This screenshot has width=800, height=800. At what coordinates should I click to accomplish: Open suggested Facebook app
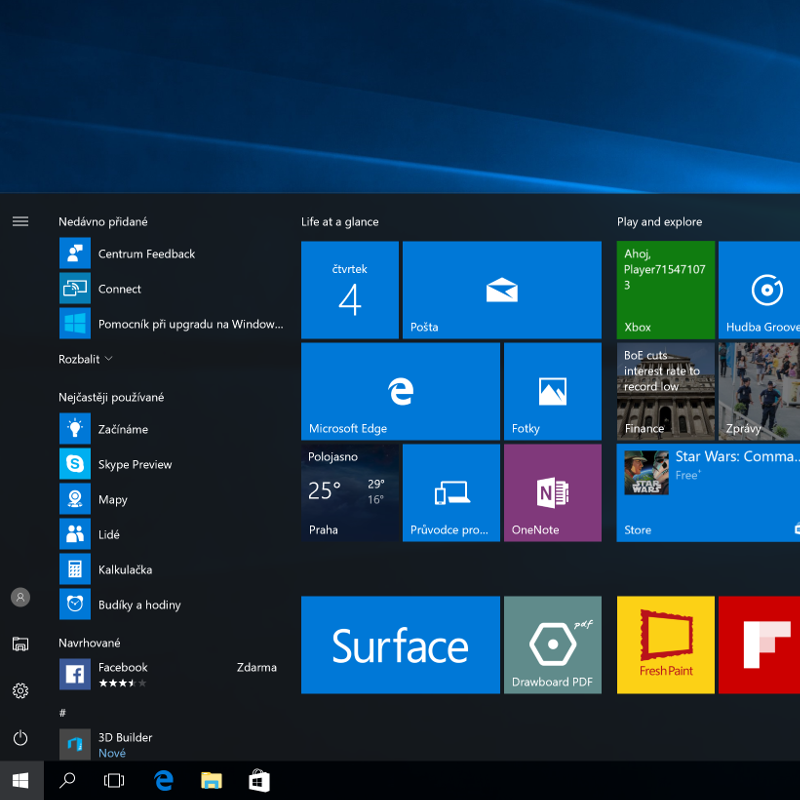pos(171,674)
